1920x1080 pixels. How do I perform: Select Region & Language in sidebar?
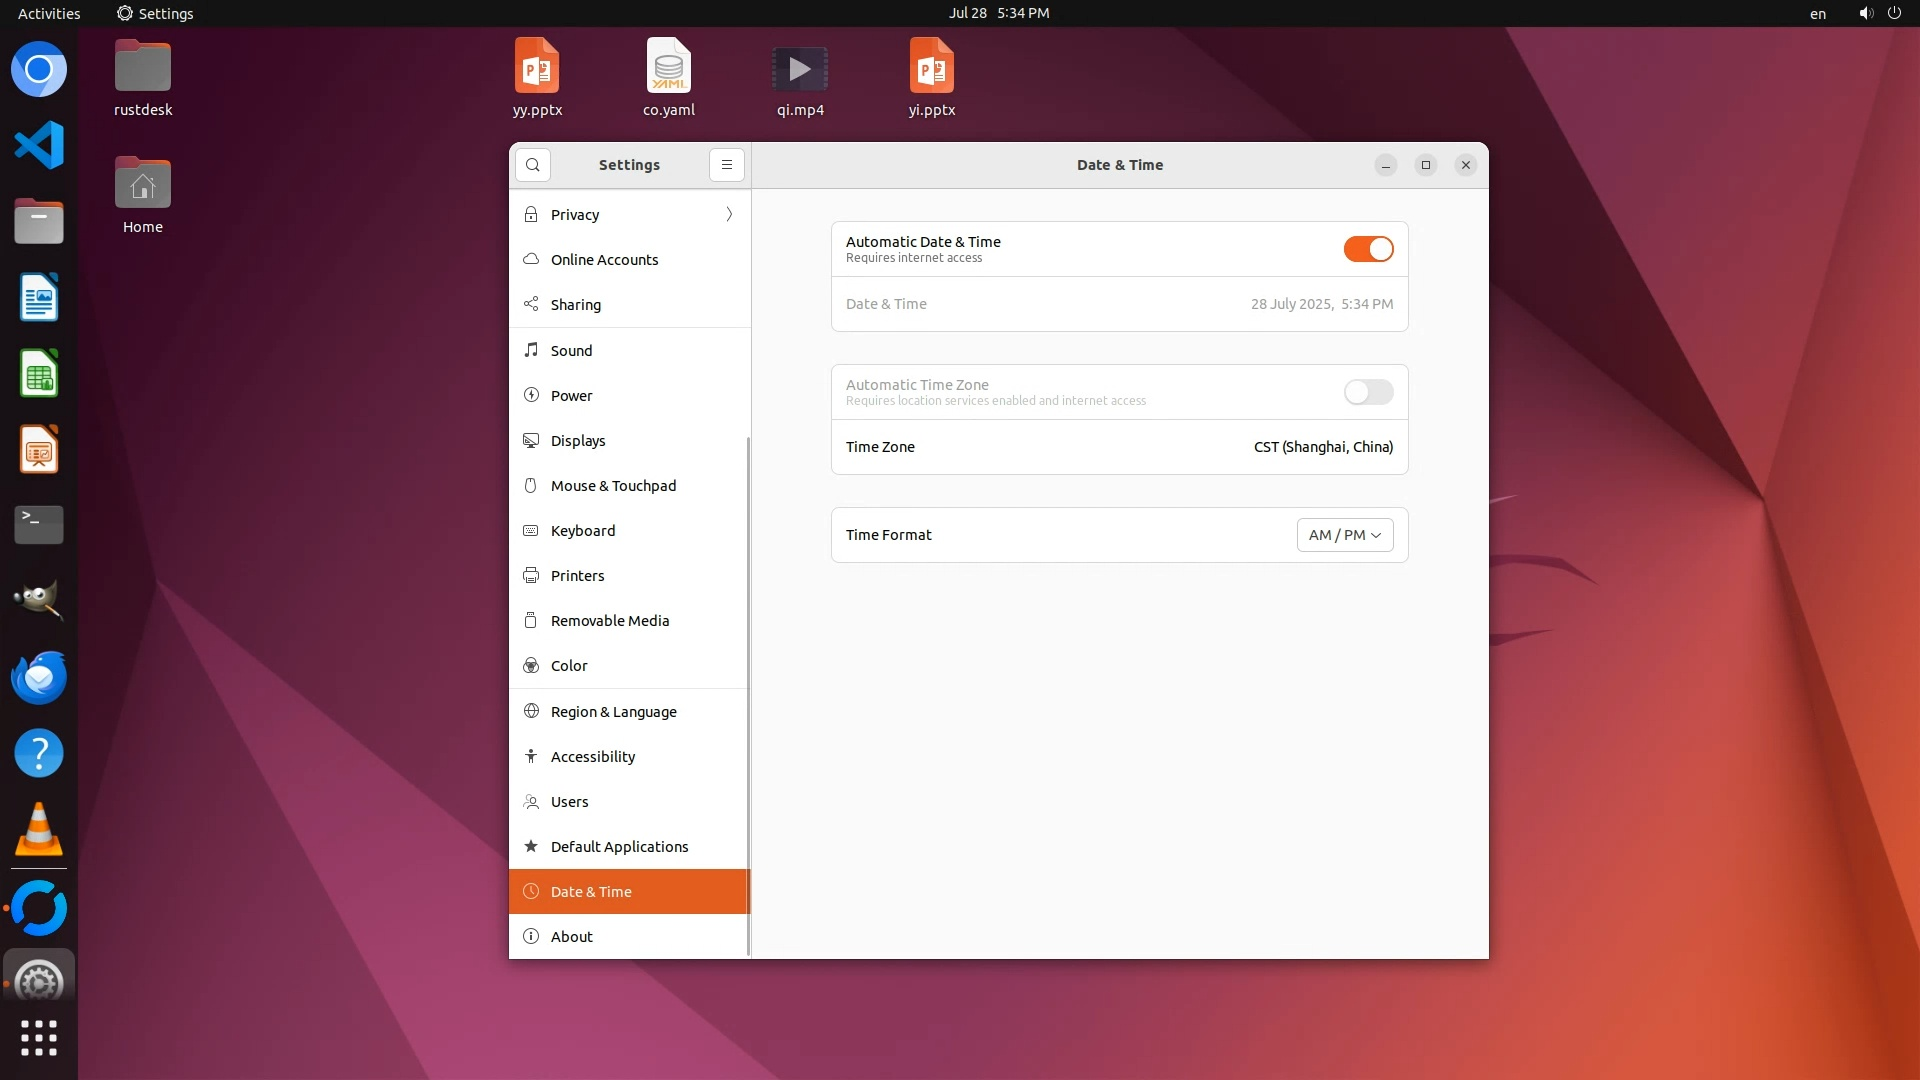click(x=613, y=712)
